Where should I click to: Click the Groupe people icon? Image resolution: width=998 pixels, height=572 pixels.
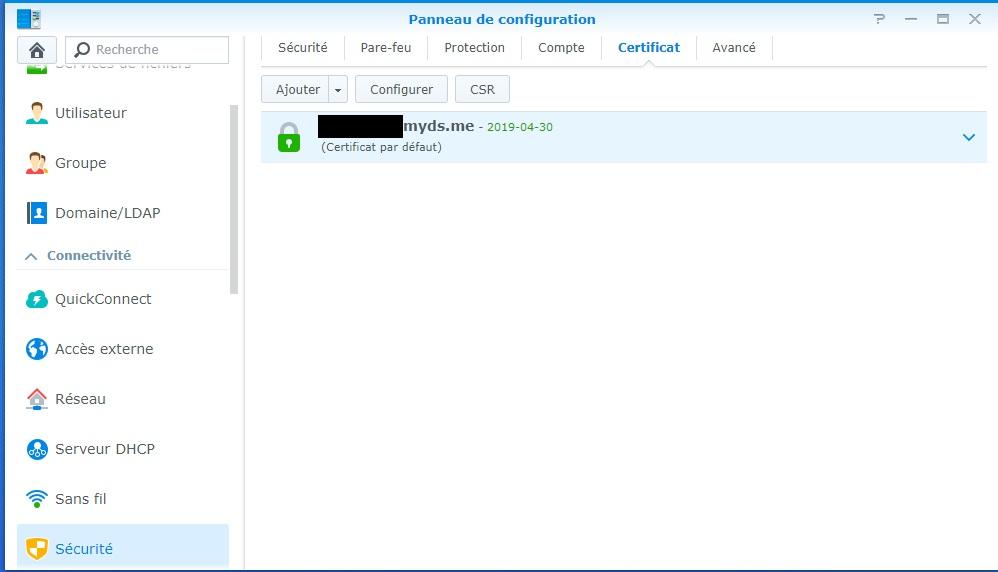37,163
